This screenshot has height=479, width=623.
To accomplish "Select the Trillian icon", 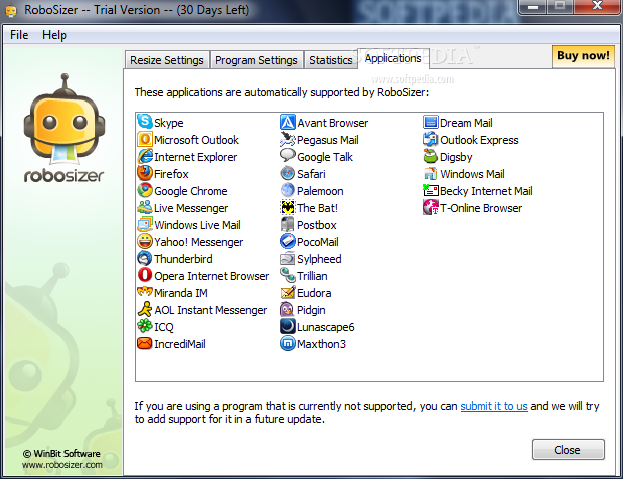I will 288,275.
